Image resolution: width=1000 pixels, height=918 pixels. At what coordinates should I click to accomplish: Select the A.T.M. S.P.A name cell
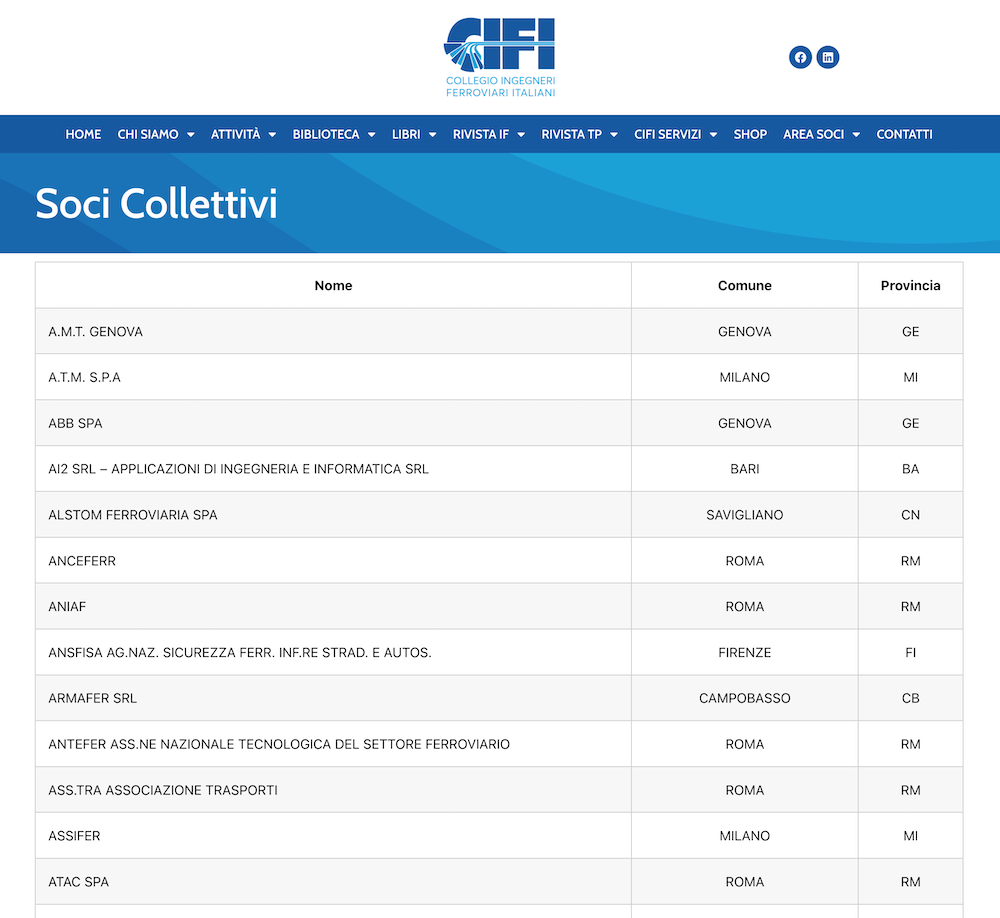334,378
